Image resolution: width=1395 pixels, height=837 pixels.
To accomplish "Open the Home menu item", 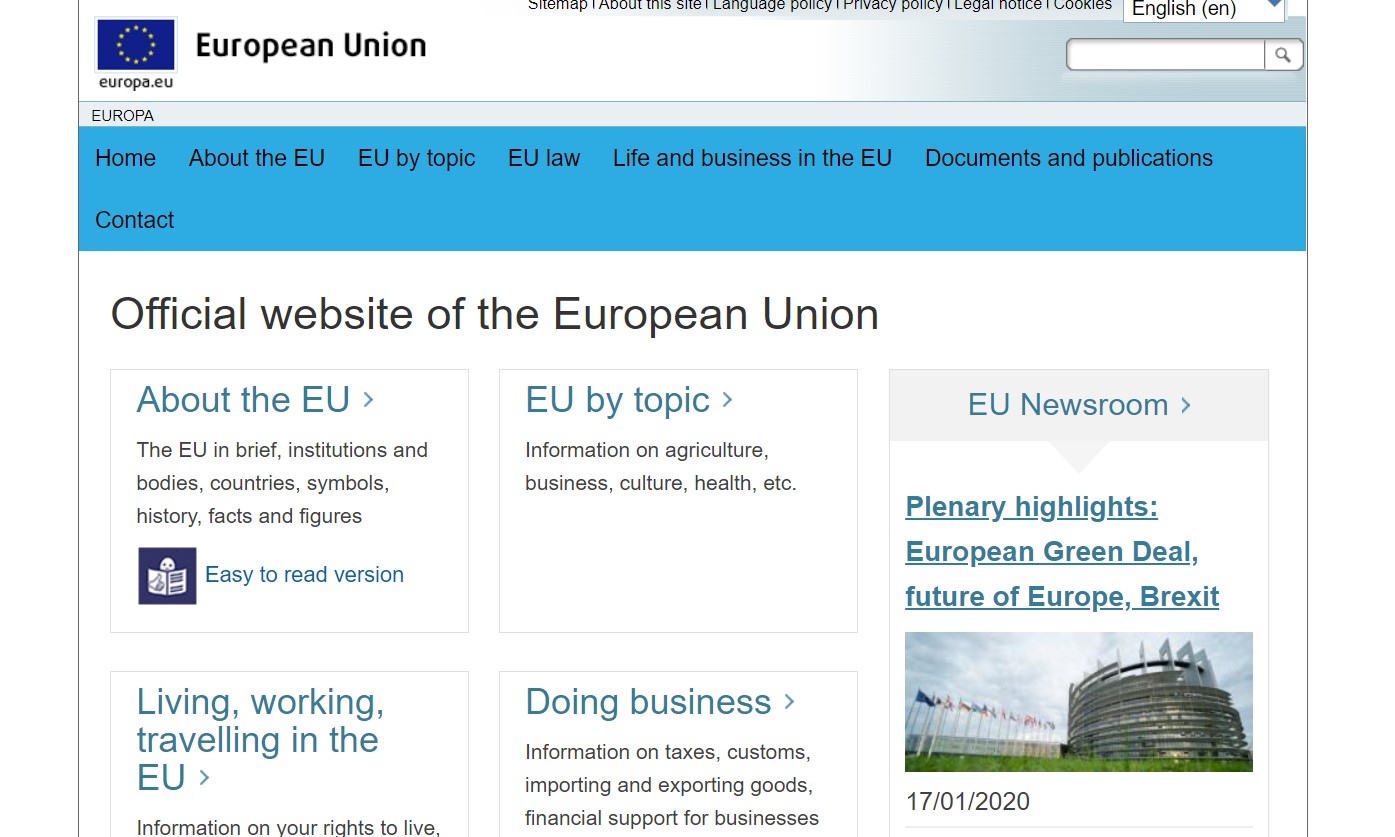I will tap(125, 158).
